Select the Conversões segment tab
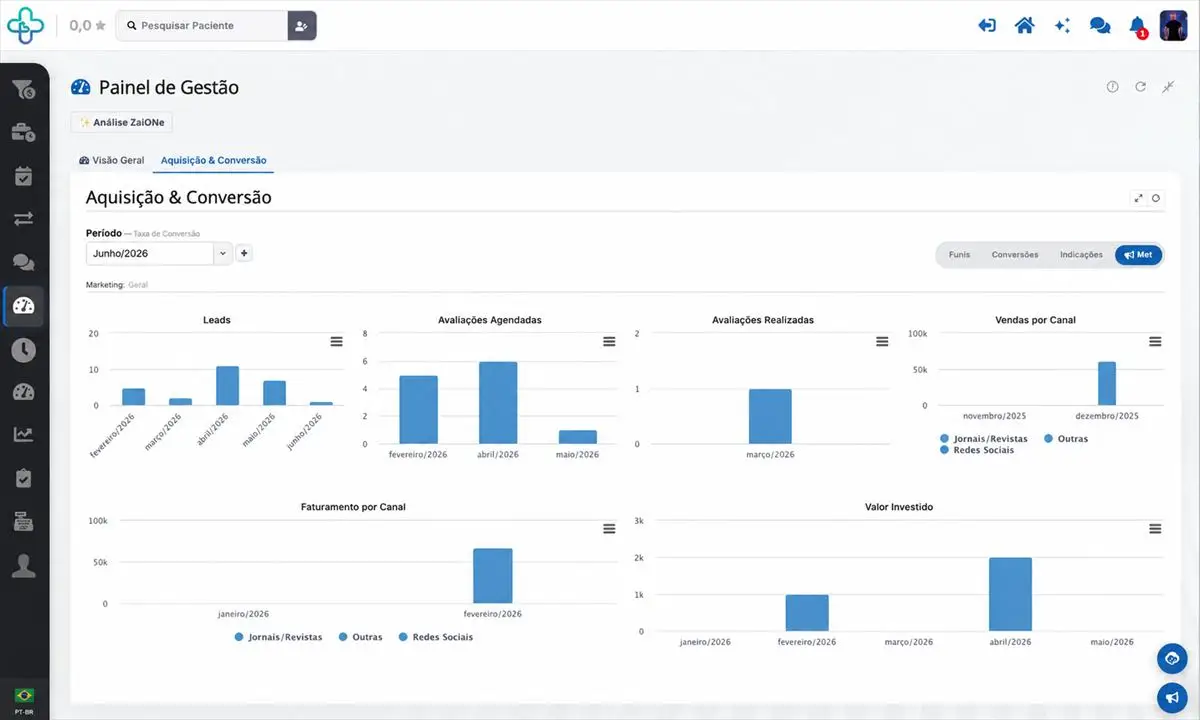Image resolution: width=1200 pixels, height=720 pixels. pos(1015,255)
